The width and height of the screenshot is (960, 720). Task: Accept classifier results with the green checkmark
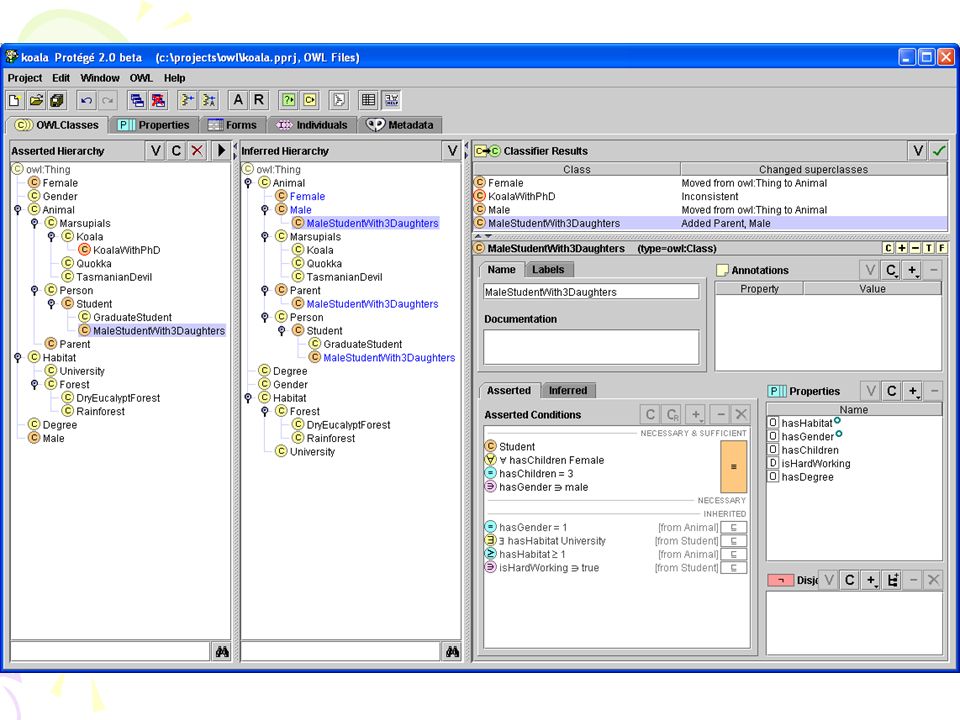[x=939, y=151]
